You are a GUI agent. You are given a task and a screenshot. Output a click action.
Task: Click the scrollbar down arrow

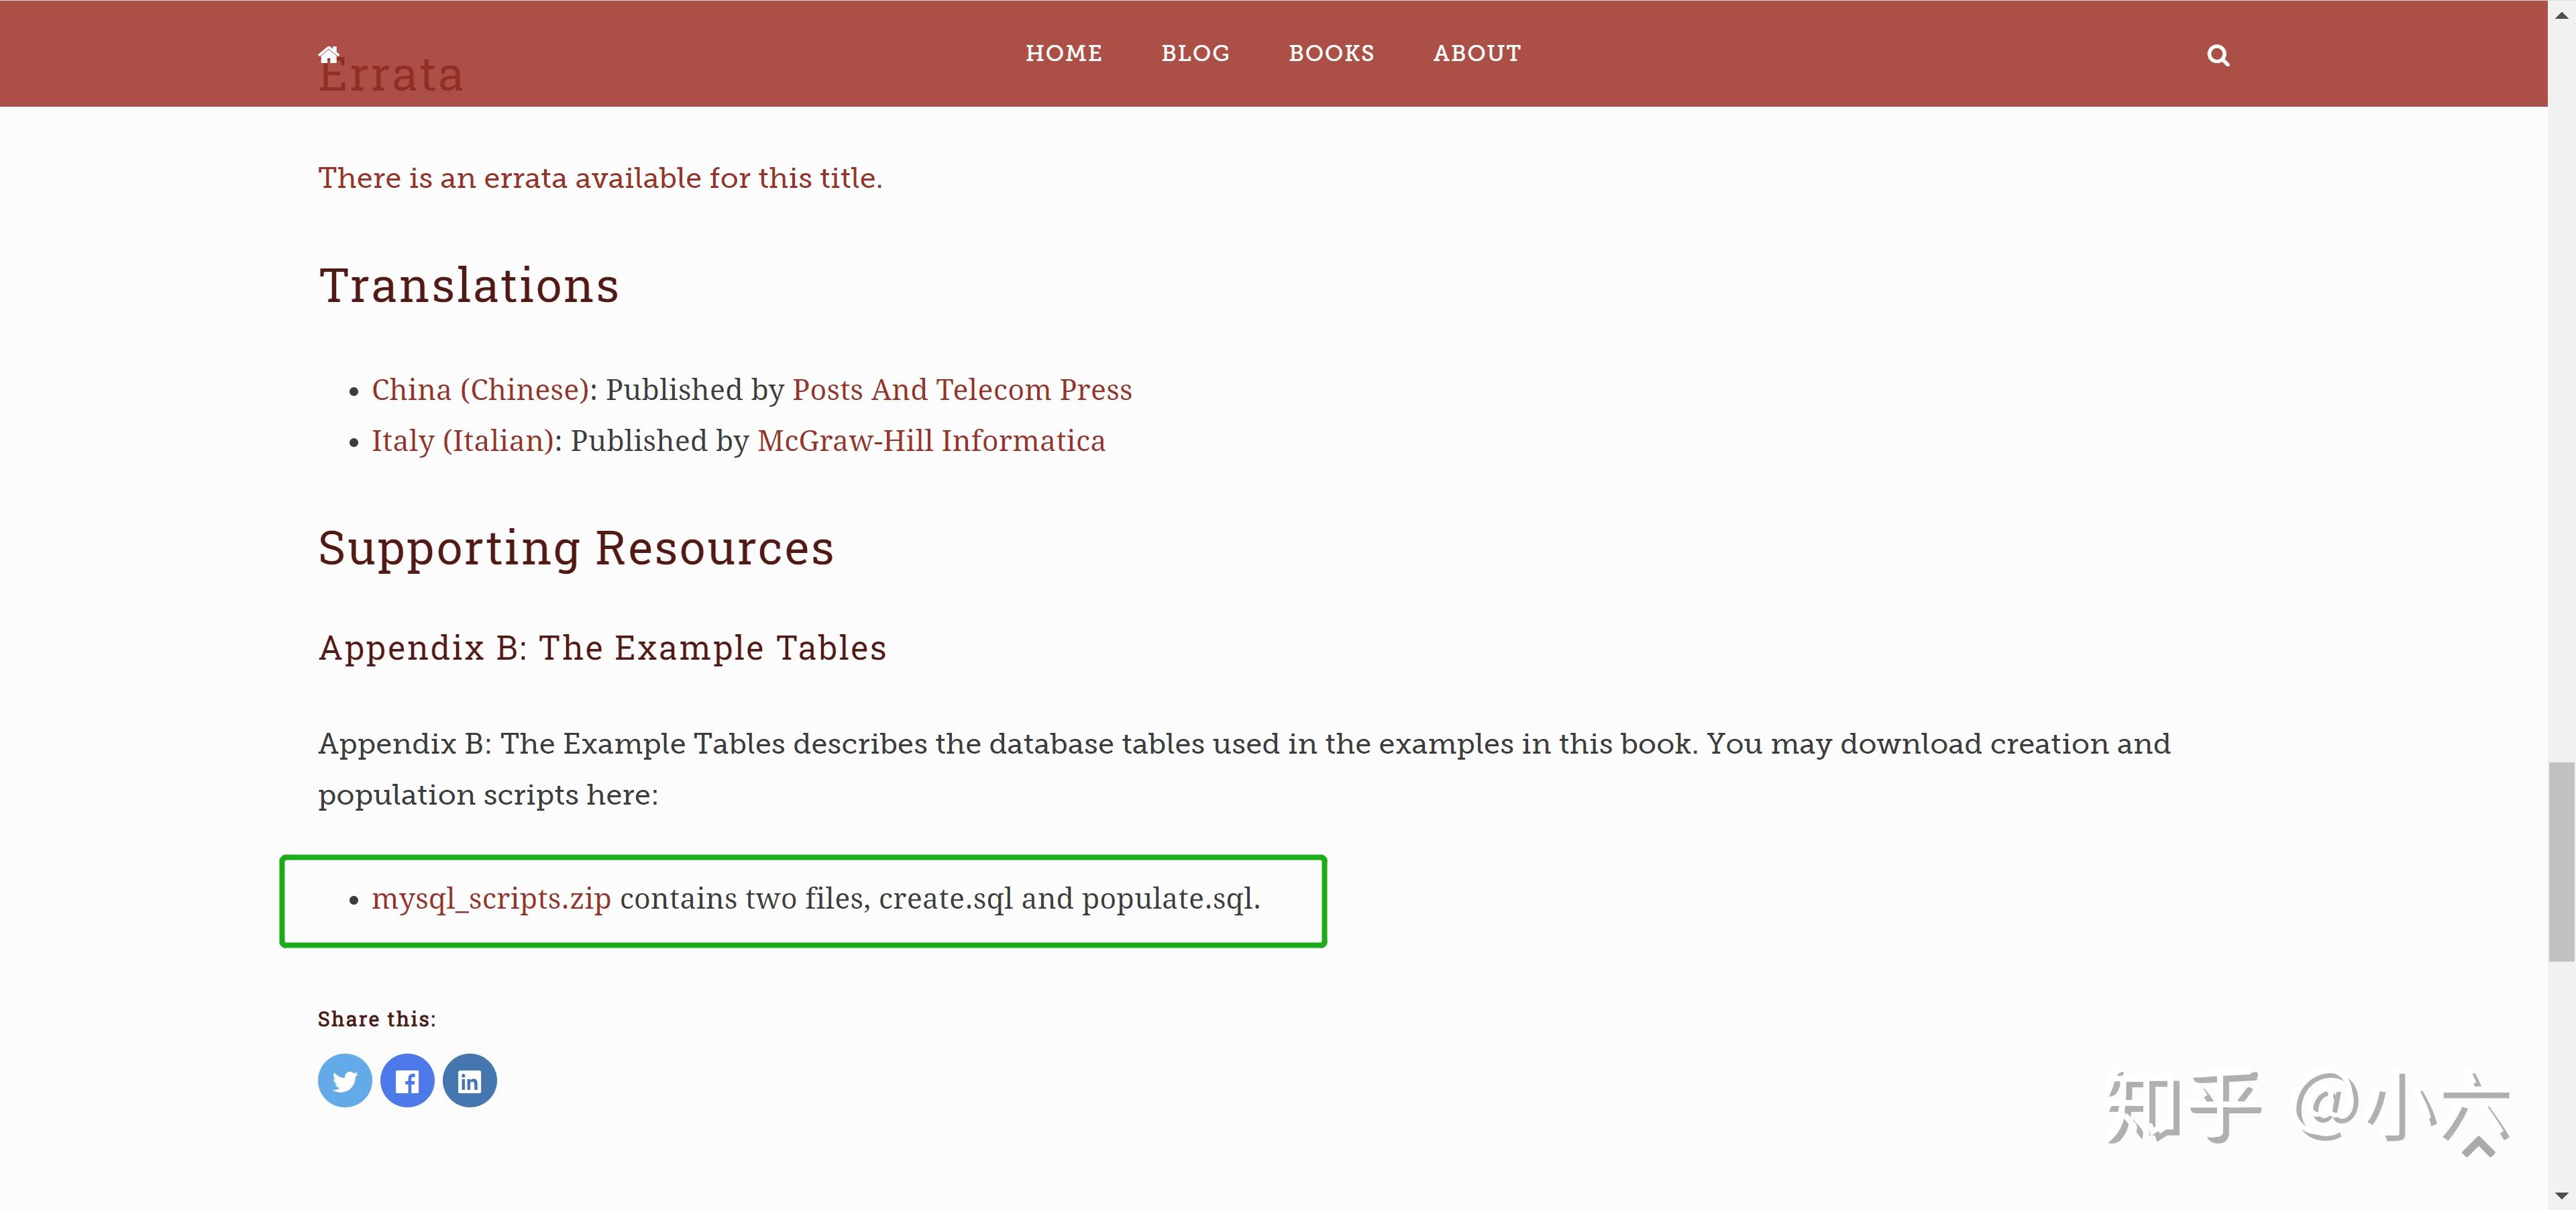coord(2562,1196)
